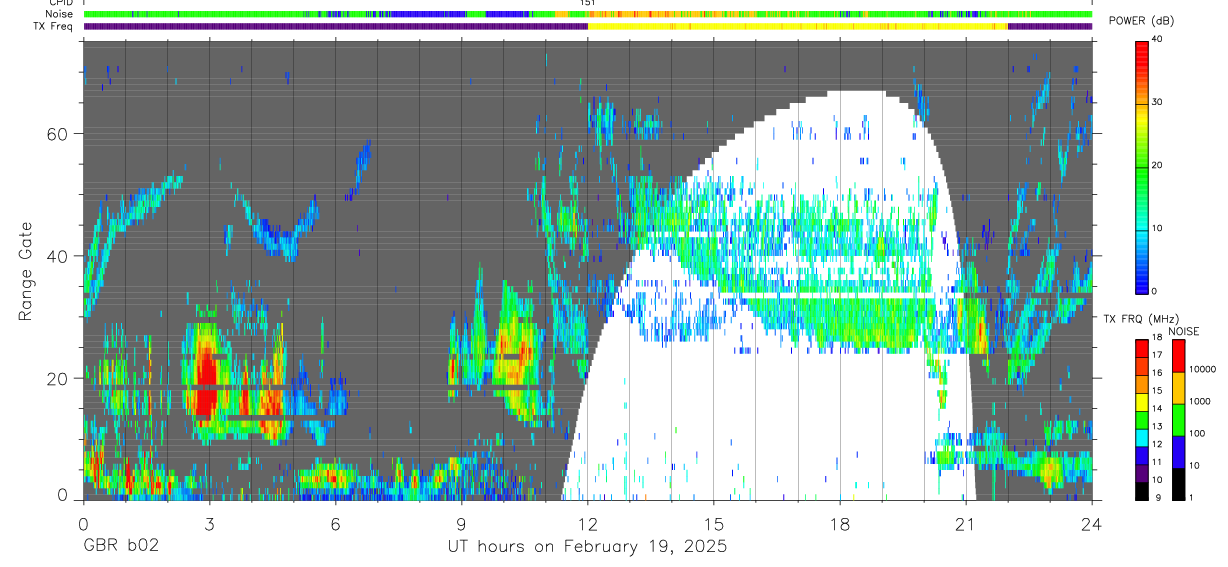Click x-axis tick label '18'
This screenshot has height=567, width=1228.
click(840, 523)
